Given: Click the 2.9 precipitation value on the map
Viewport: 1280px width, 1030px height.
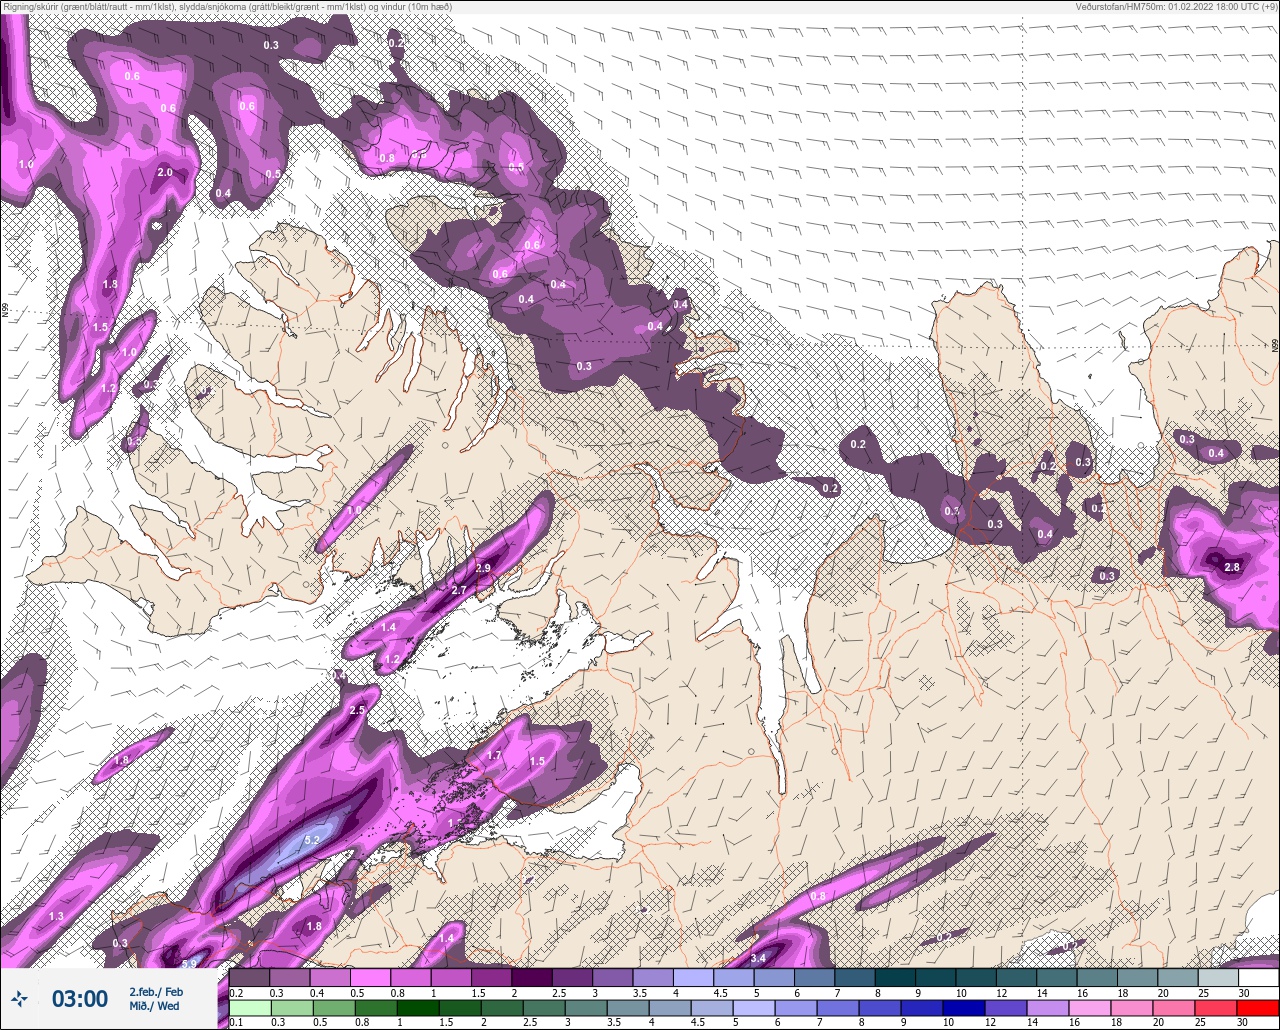Looking at the screenshot, I should pos(484,568).
